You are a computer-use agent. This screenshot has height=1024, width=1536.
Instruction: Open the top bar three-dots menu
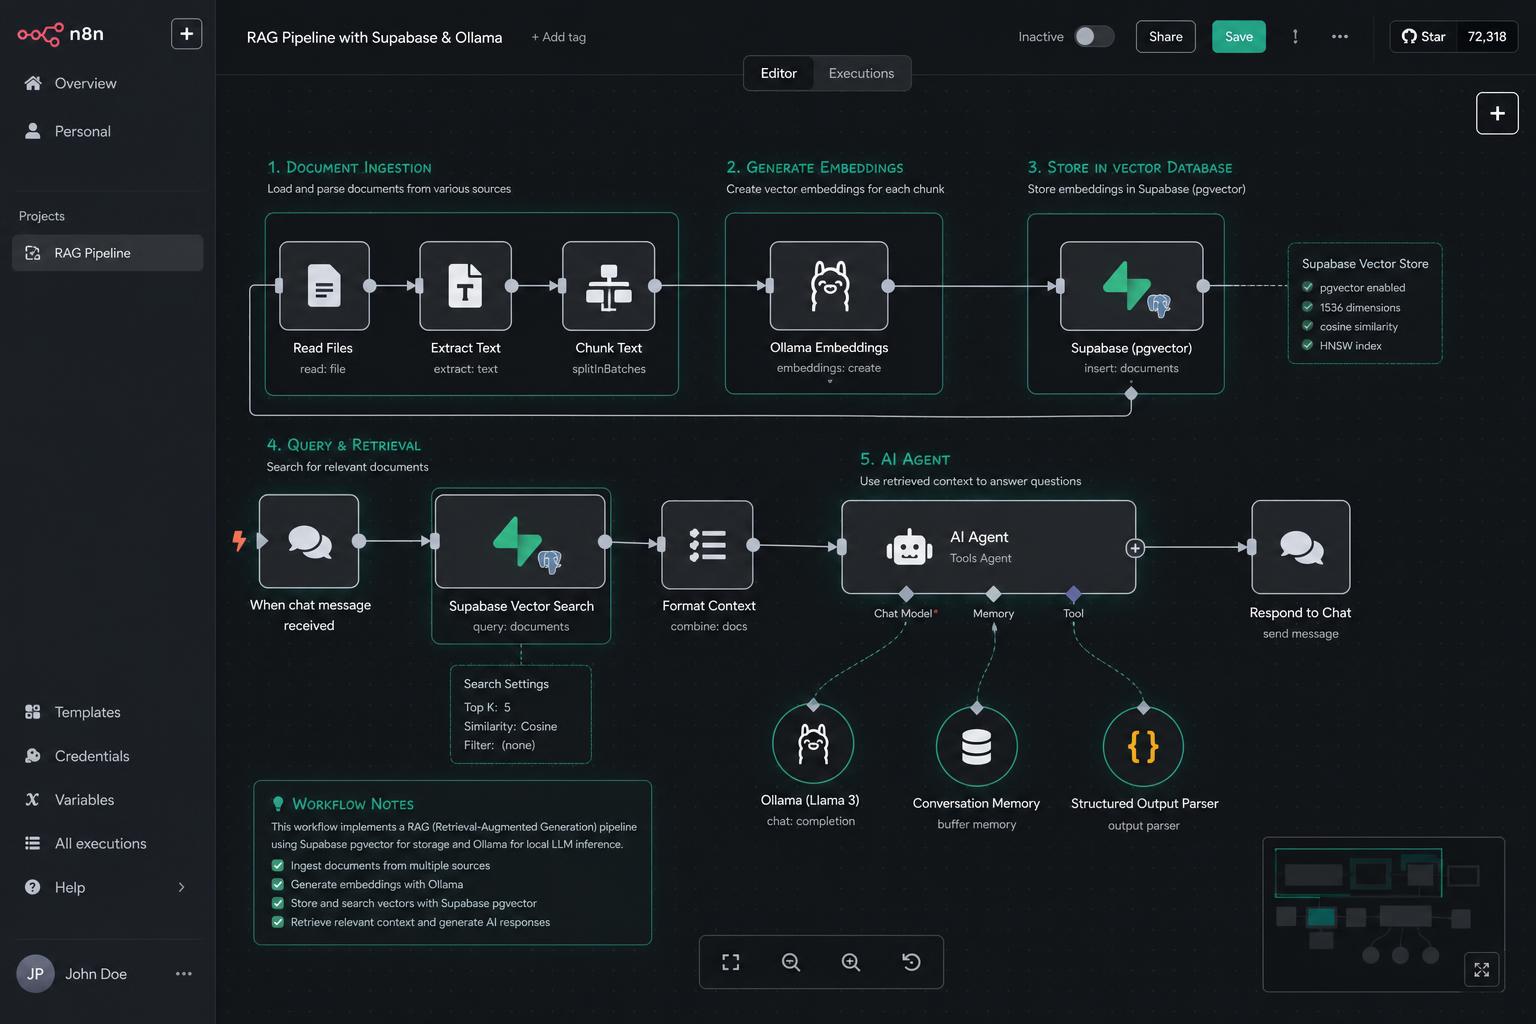[1340, 37]
